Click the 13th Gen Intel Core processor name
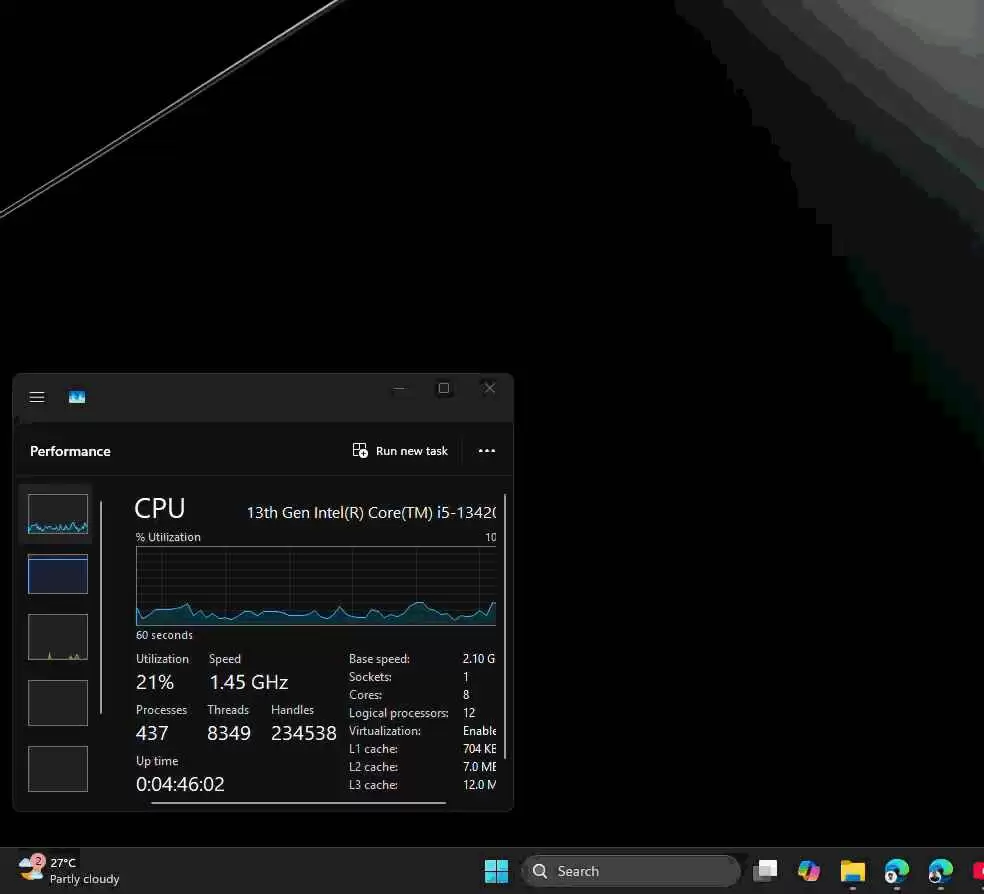 pyautogui.click(x=371, y=513)
